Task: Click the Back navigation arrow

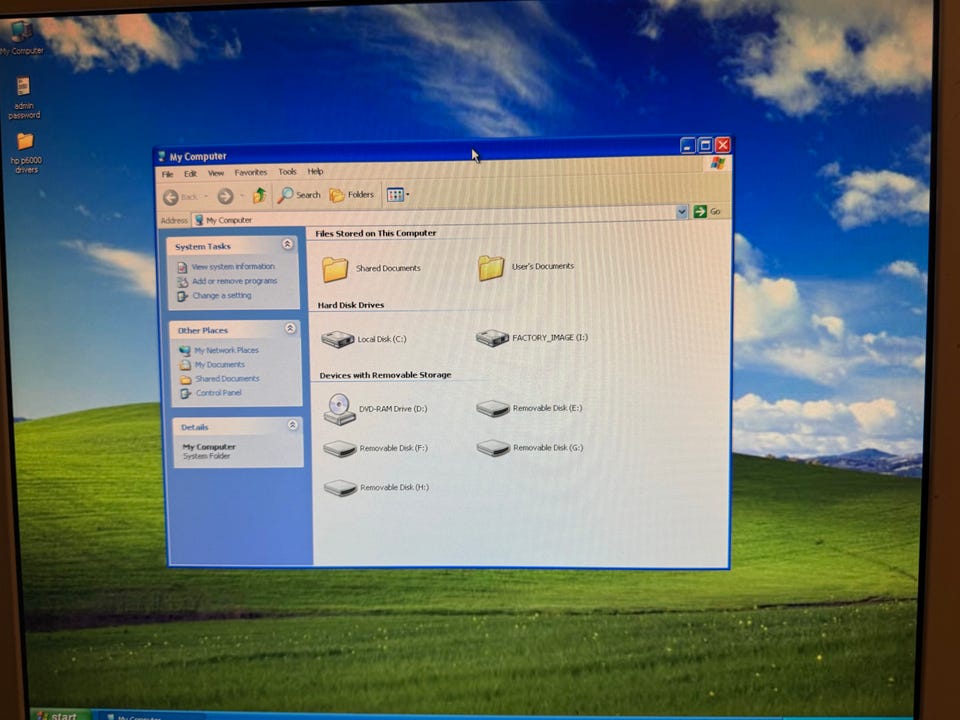Action: coord(171,197)
